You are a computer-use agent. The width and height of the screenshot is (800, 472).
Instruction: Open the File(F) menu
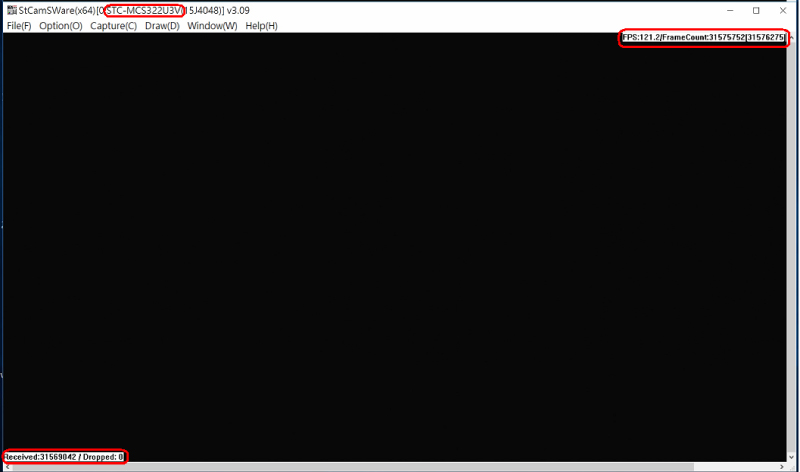pos(19,26)
